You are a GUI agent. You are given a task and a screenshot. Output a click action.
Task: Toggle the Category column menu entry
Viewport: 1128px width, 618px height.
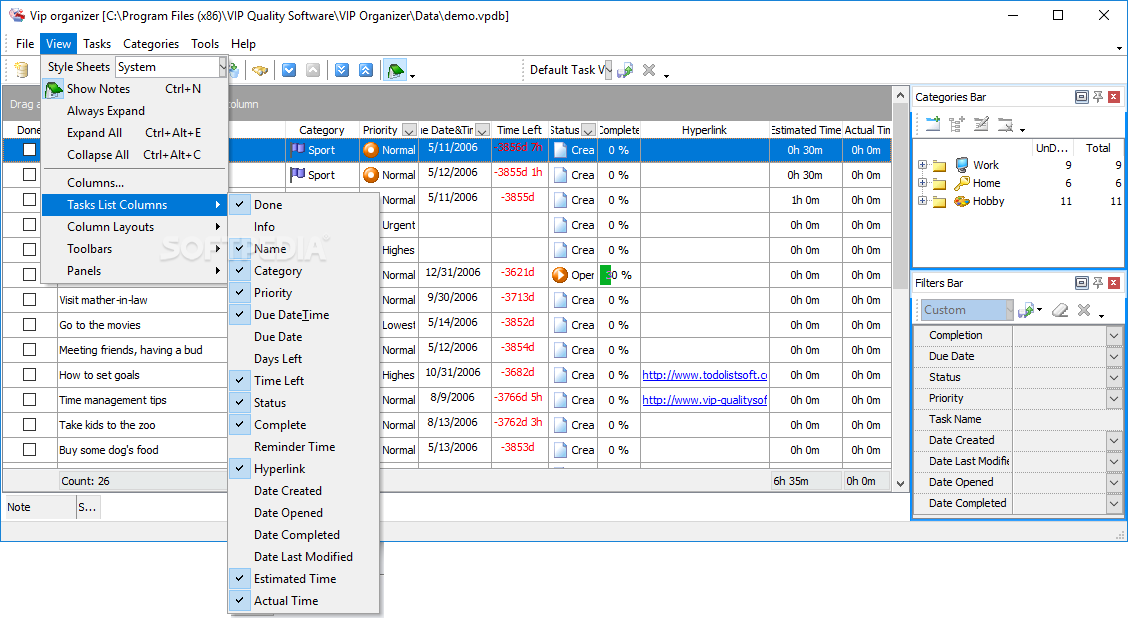click(x=304, y=271)
